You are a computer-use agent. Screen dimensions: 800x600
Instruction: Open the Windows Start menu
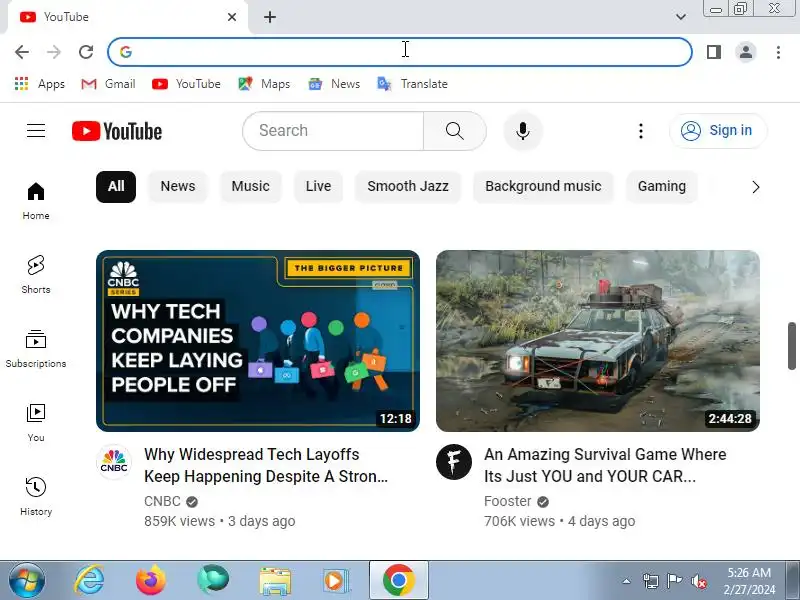click(x=26, y=581)
